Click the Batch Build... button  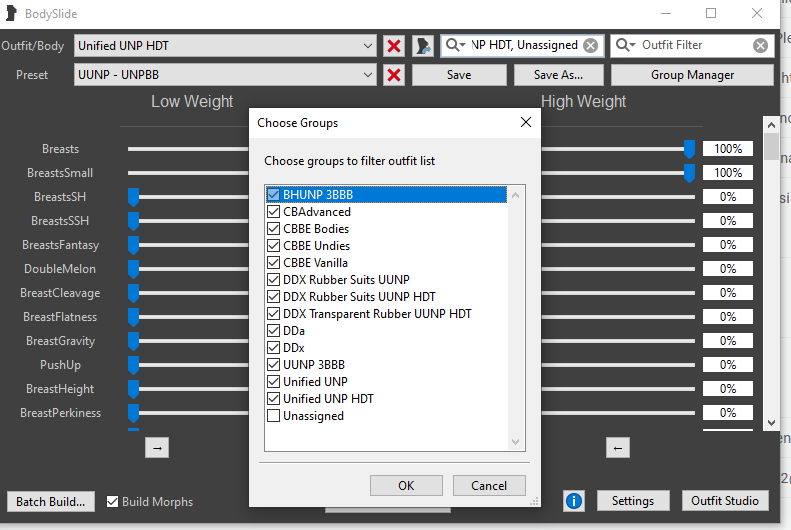50,502
